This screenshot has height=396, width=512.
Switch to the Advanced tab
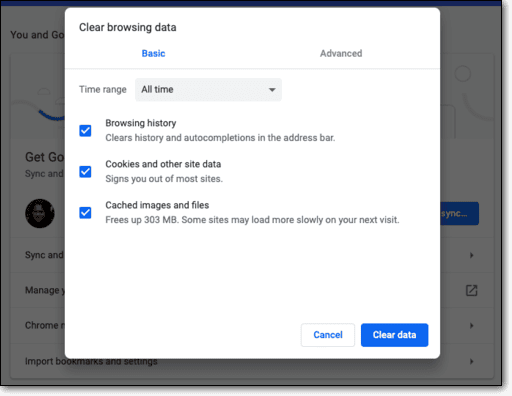[x=341, y=53]
